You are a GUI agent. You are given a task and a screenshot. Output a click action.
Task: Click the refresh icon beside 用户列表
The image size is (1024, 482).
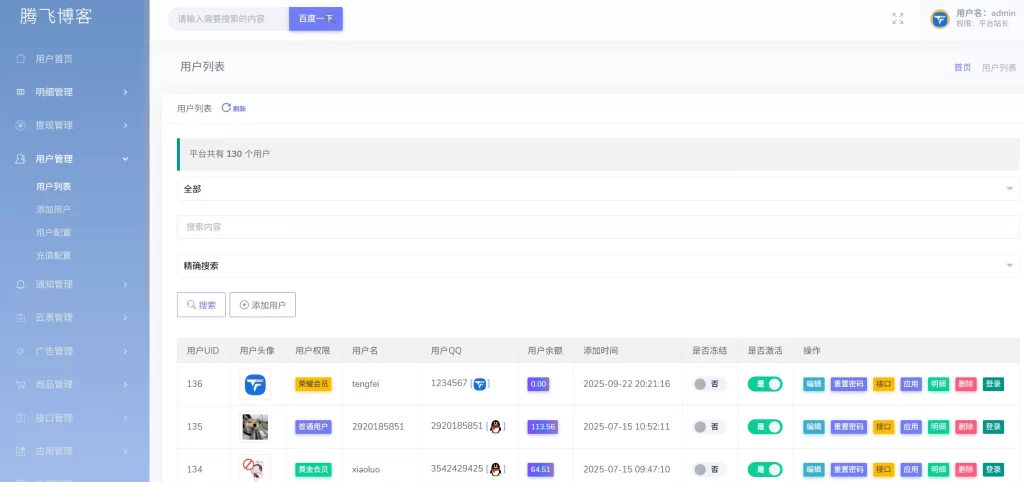tap(226, 107)
